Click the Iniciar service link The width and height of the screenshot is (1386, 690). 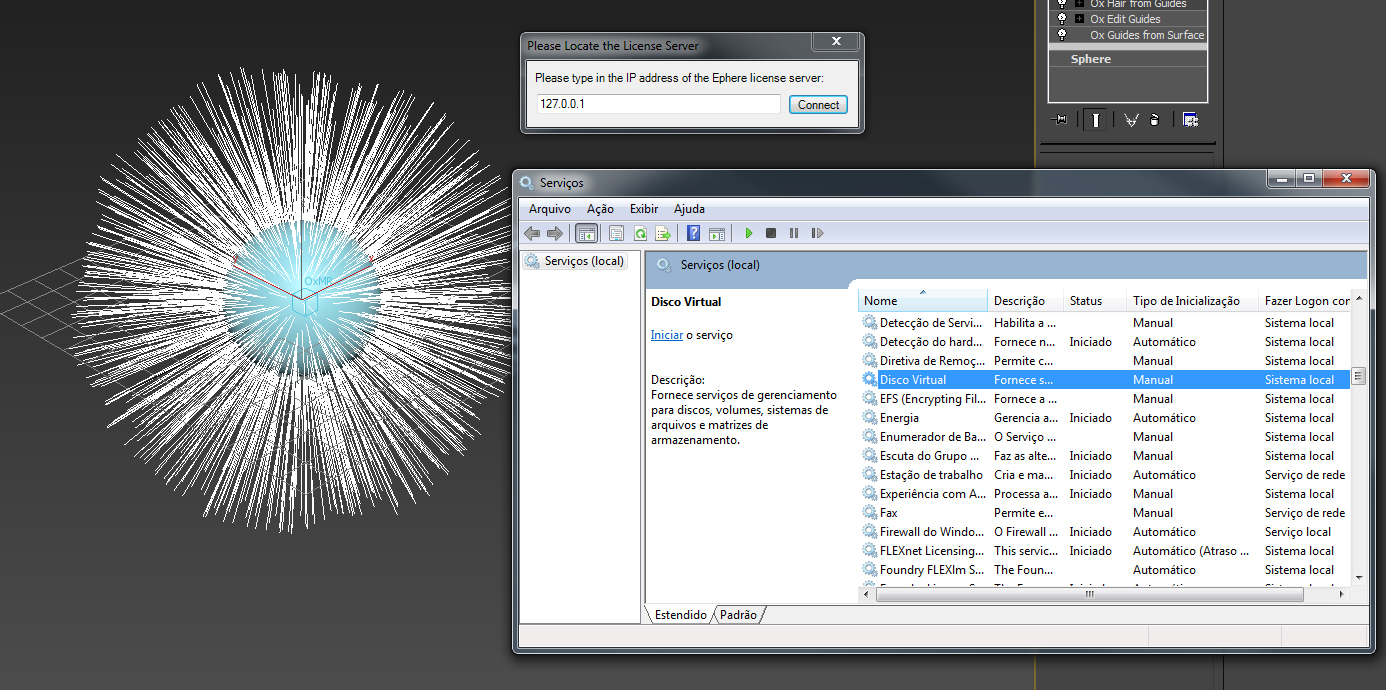666,335
